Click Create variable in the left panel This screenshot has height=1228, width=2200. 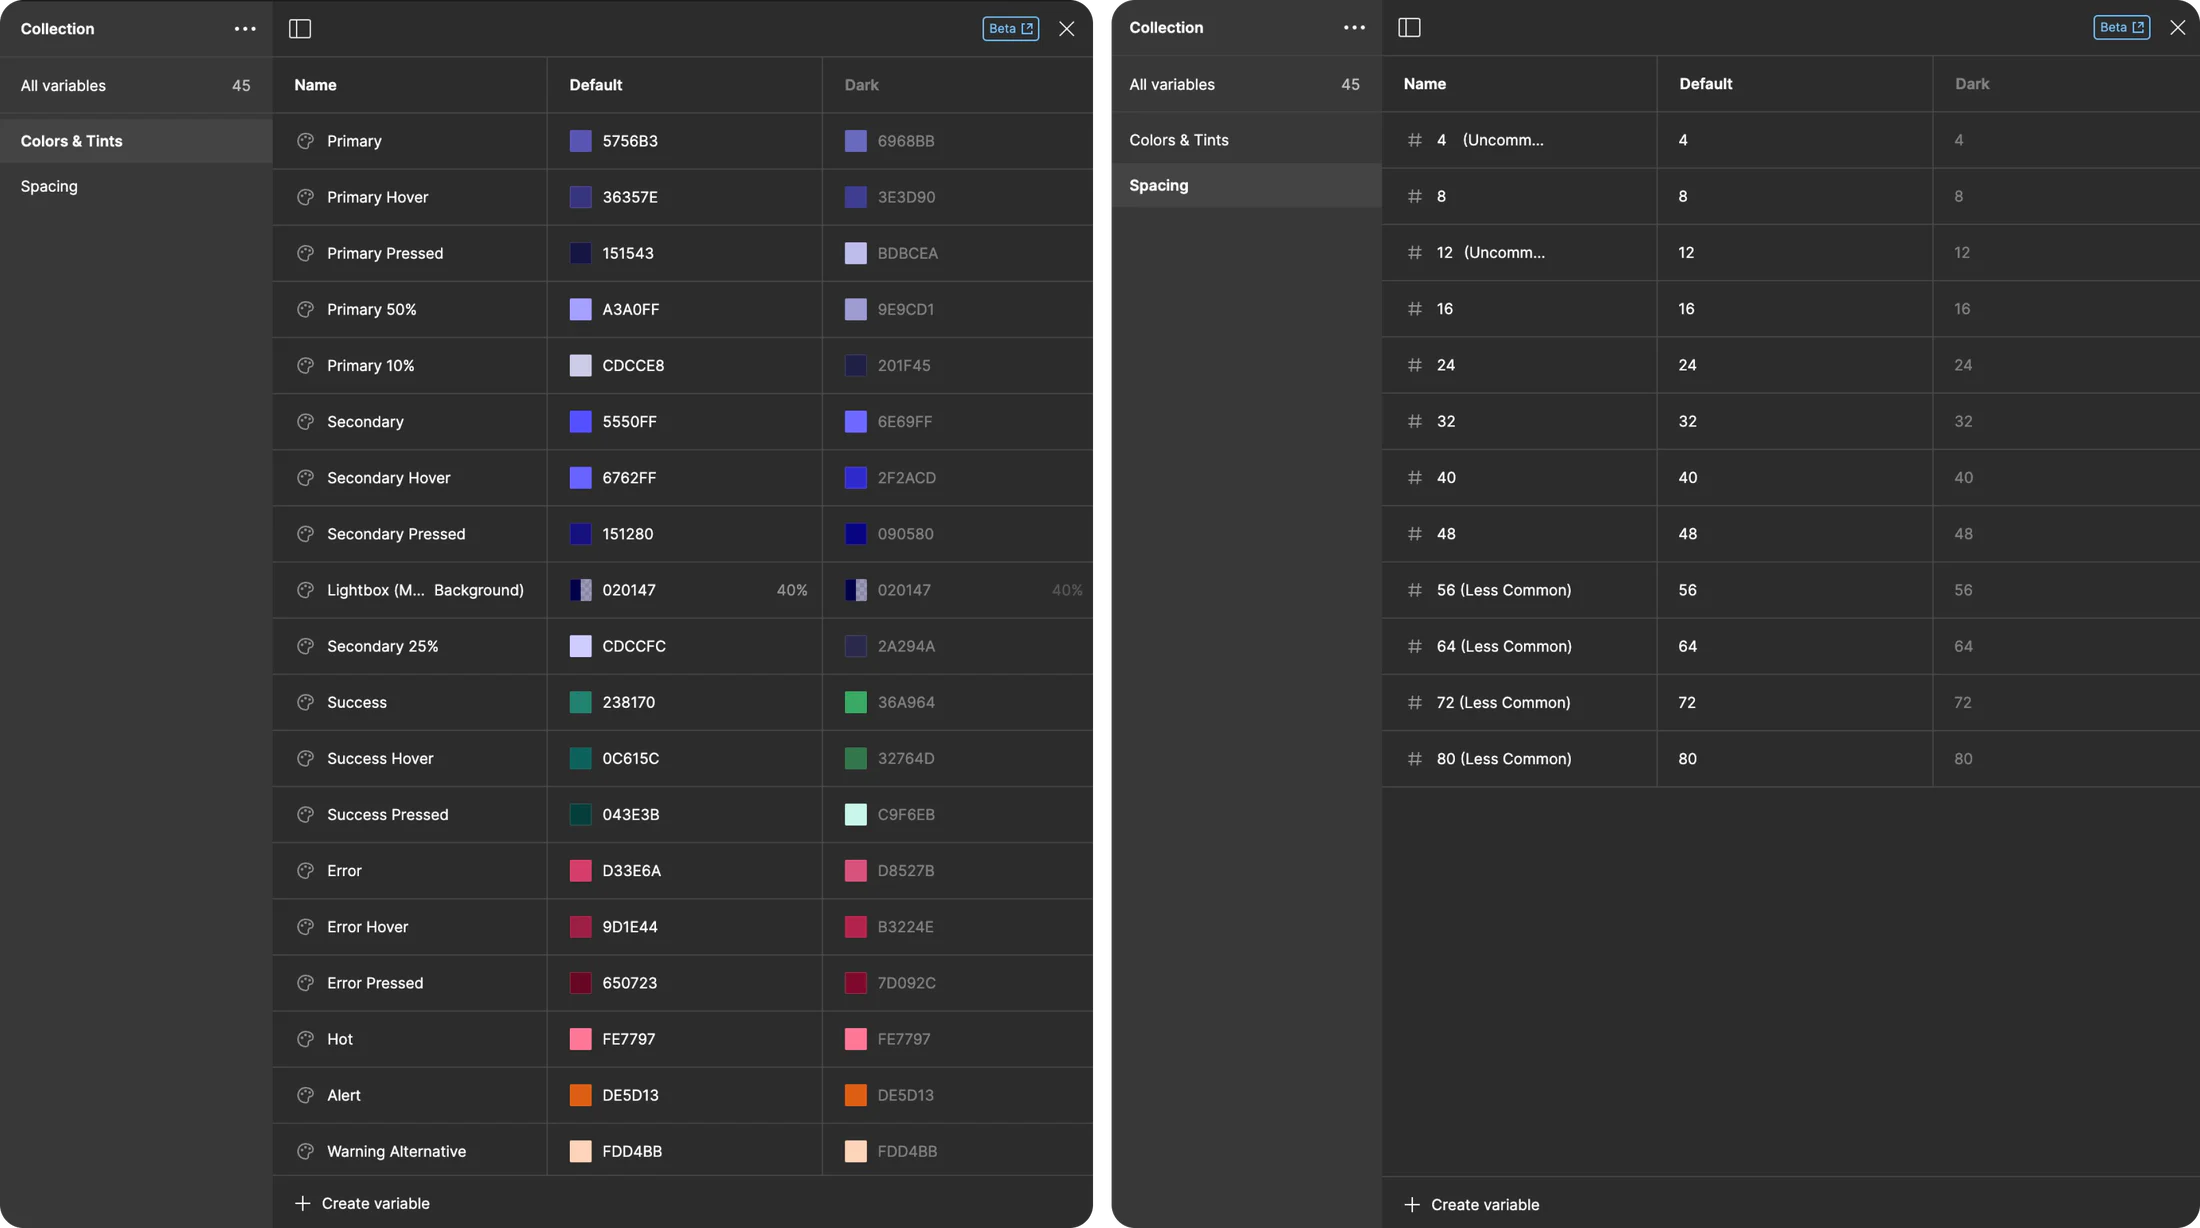[362, 1203]
